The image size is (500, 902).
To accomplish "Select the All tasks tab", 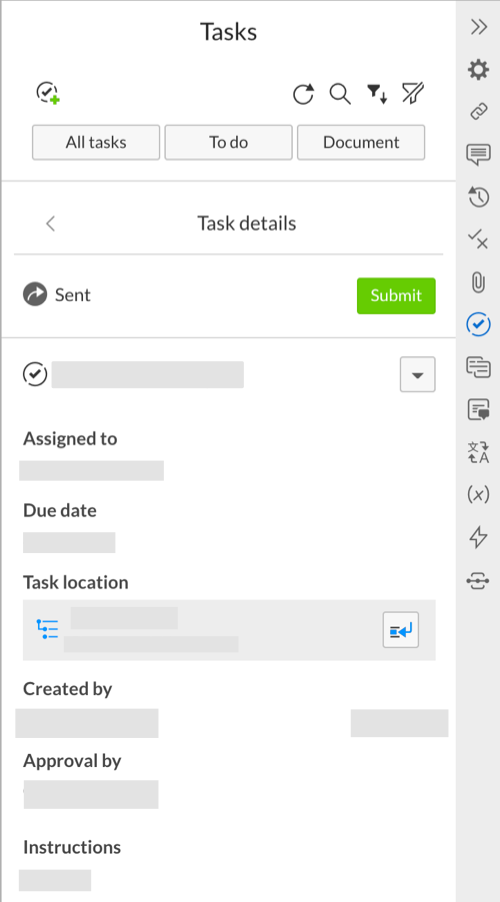I will pyautogui.click(x=96, y=142).
